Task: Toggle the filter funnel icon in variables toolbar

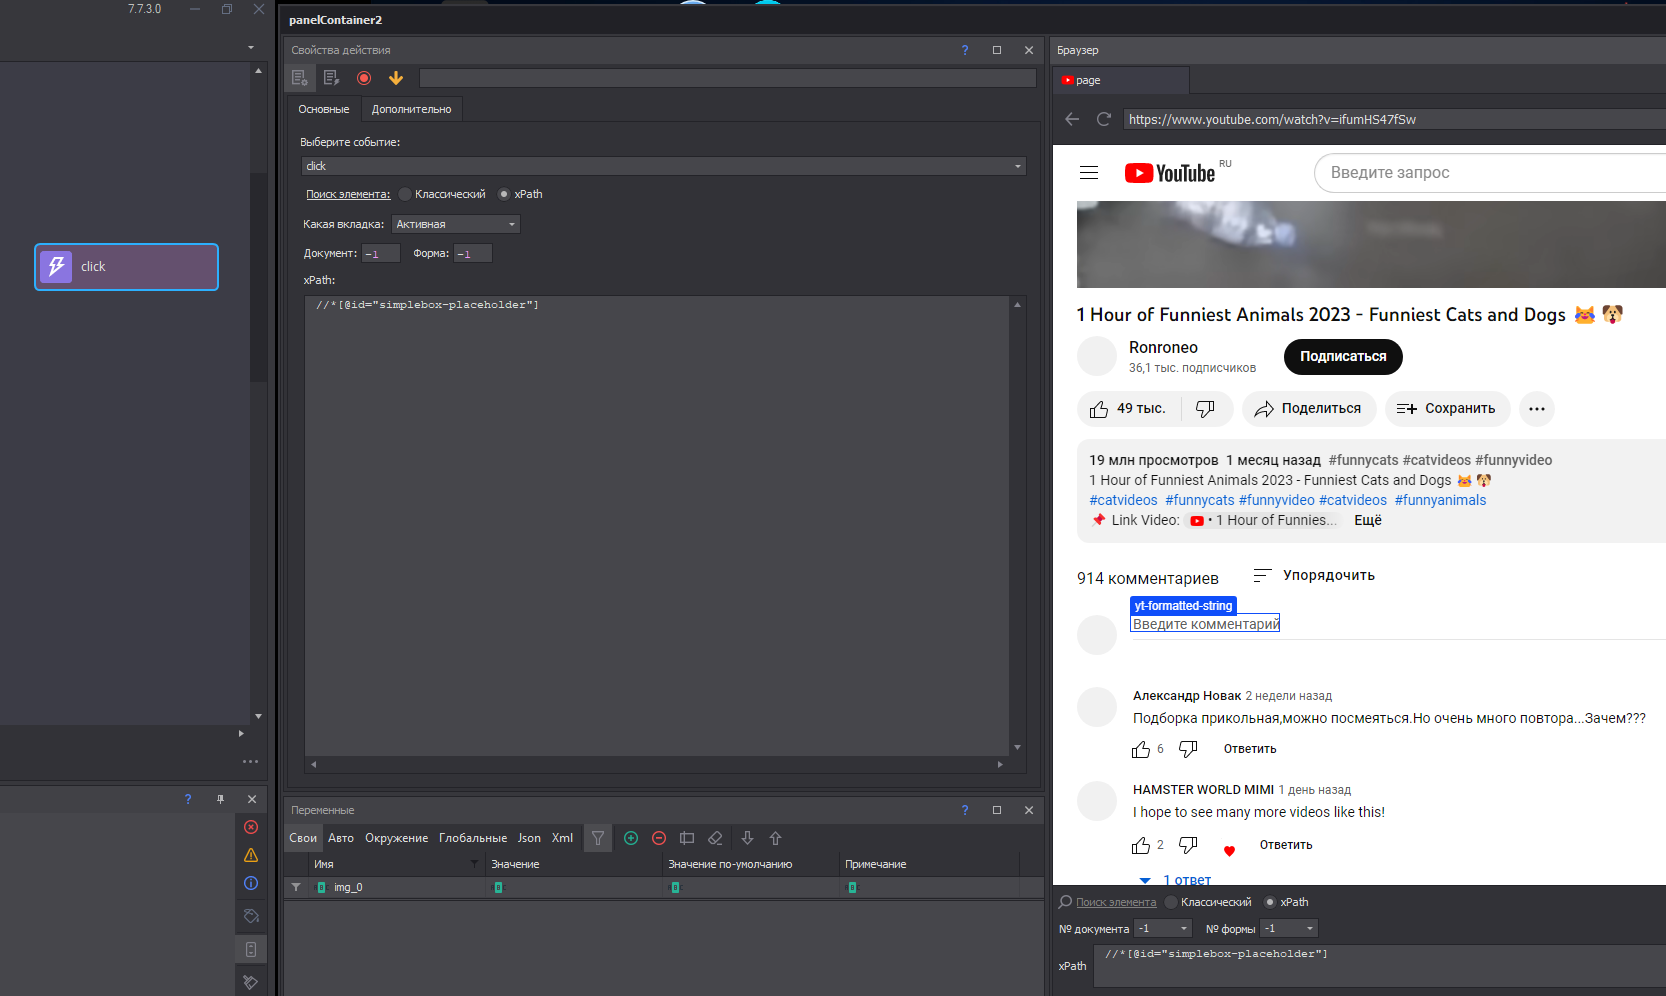Action: coord(598,838)
